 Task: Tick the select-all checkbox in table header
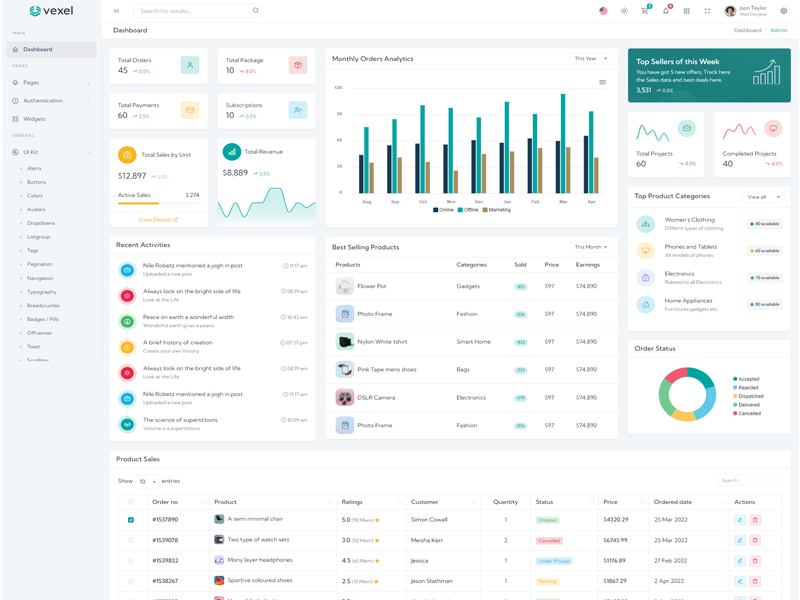131,502
